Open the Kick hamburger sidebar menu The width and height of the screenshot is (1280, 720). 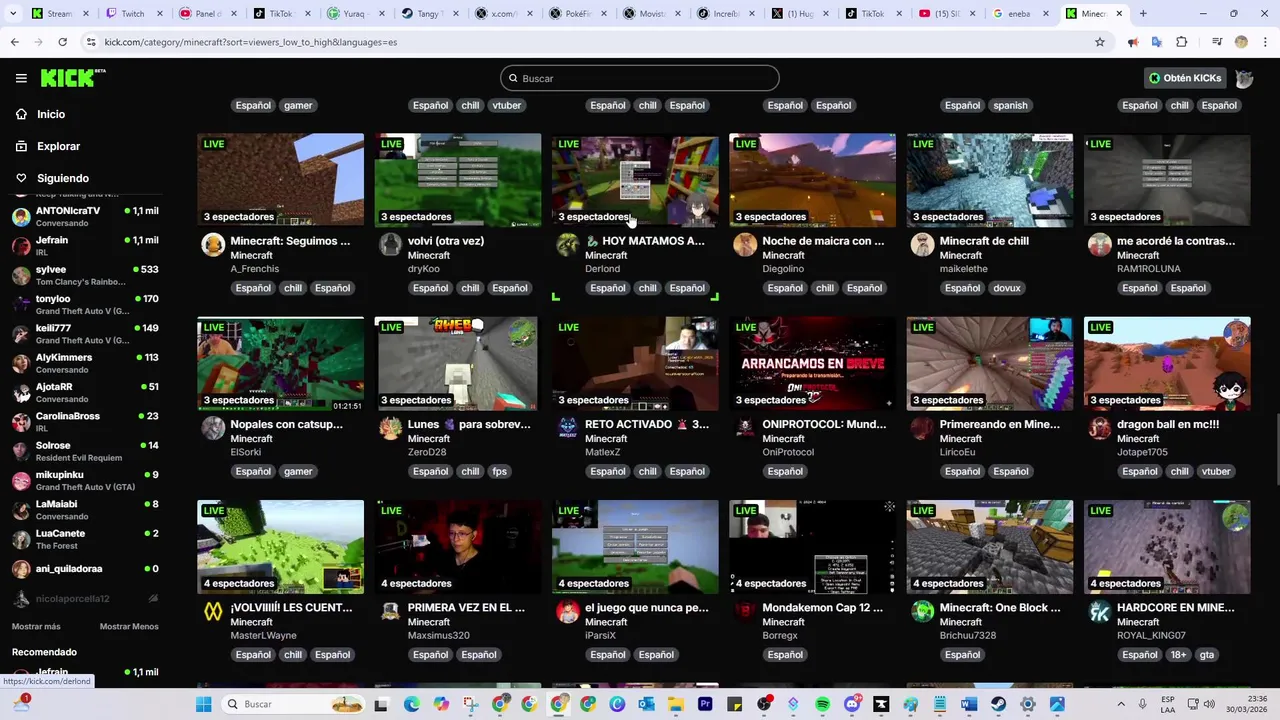pyautogui.click(x=21, y=78)
